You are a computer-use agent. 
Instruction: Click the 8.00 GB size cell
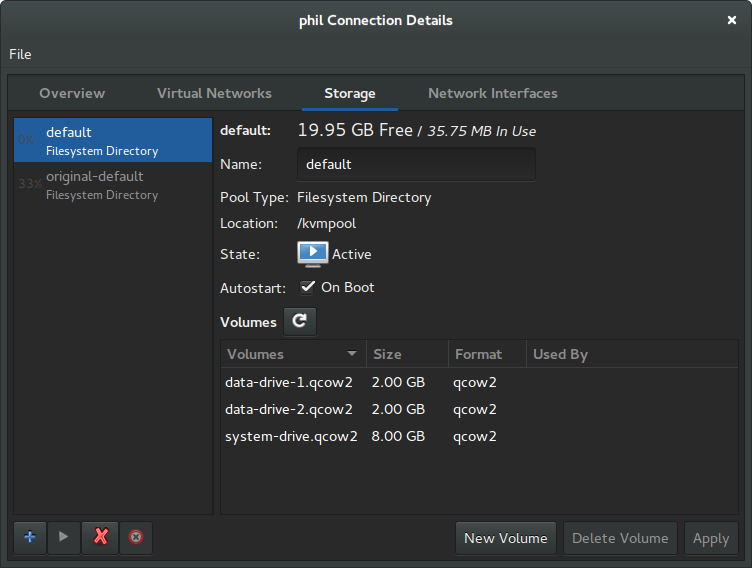(398, 436)
